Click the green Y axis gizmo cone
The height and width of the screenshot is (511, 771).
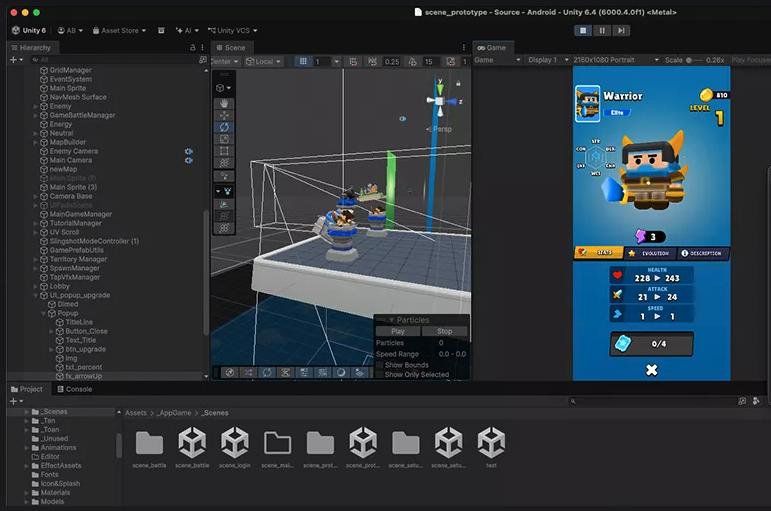[440, 88]
